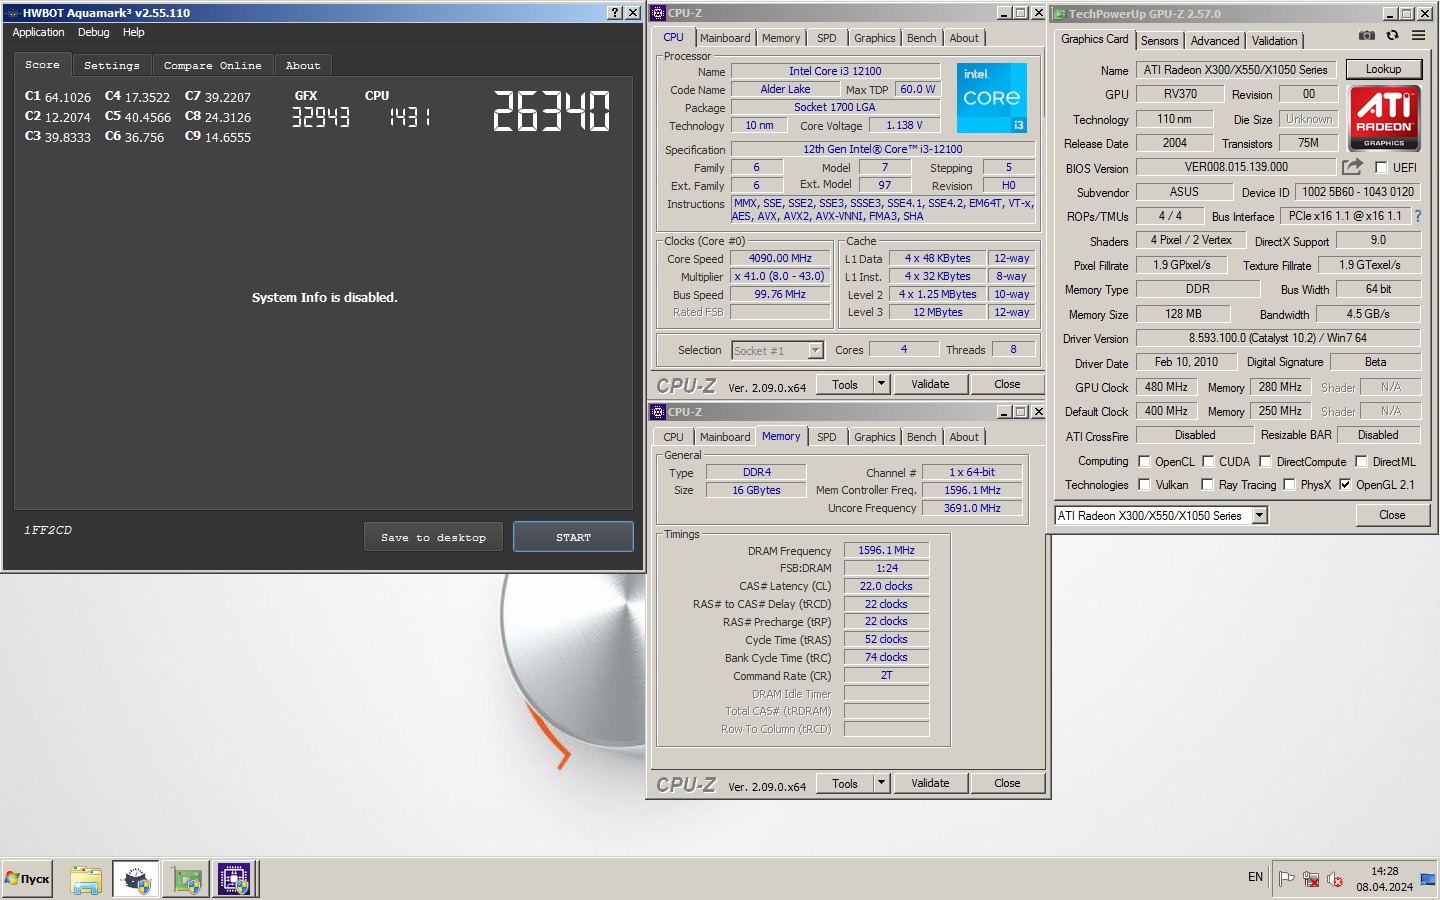Open Graphics tab in lower CPU-Z
This screenshot has height=900, width=1440.
tap(875, 437)
